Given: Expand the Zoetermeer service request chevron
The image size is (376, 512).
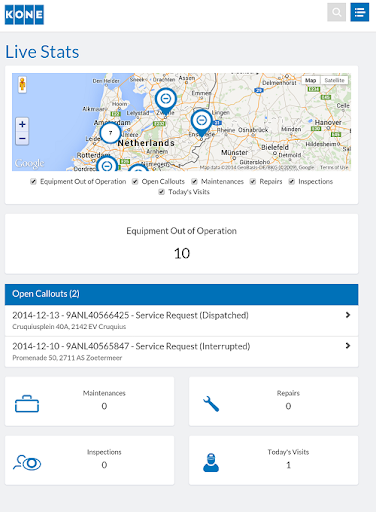Looking at the screenshot, I should pos(348,346).
